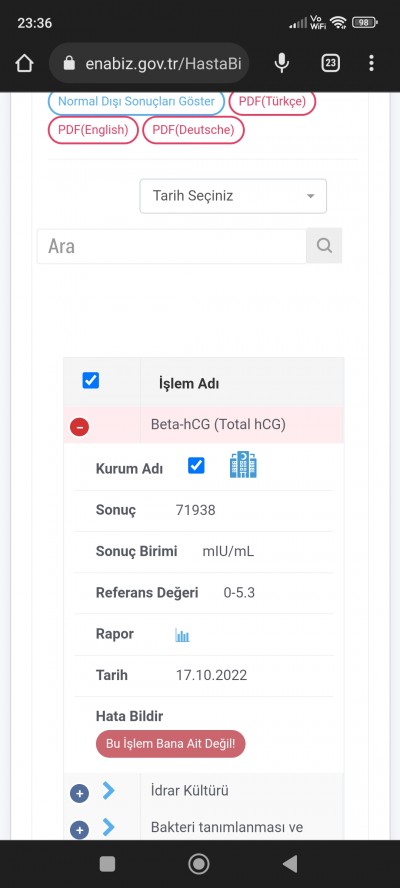Open the browser tab switcher showing 23
This screenshot has width=400, height=888.
pyautogui.click(x=331, y=63)
